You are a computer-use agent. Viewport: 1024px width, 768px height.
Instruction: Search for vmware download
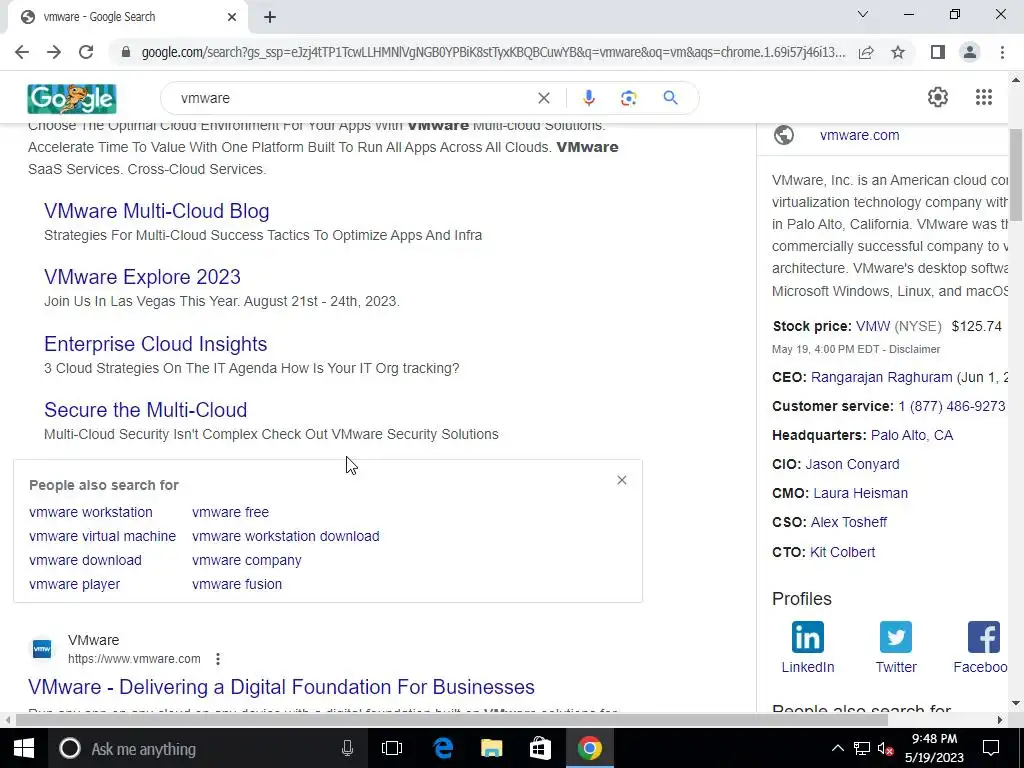click(x=86, y=560)
